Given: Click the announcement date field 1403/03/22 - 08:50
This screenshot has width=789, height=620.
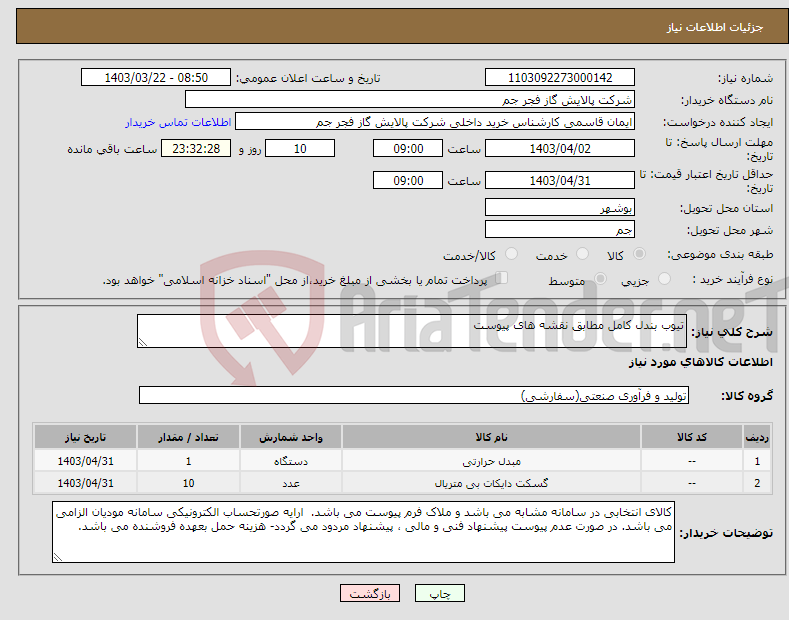Looking at the screenshot, I should click(156, 78).
